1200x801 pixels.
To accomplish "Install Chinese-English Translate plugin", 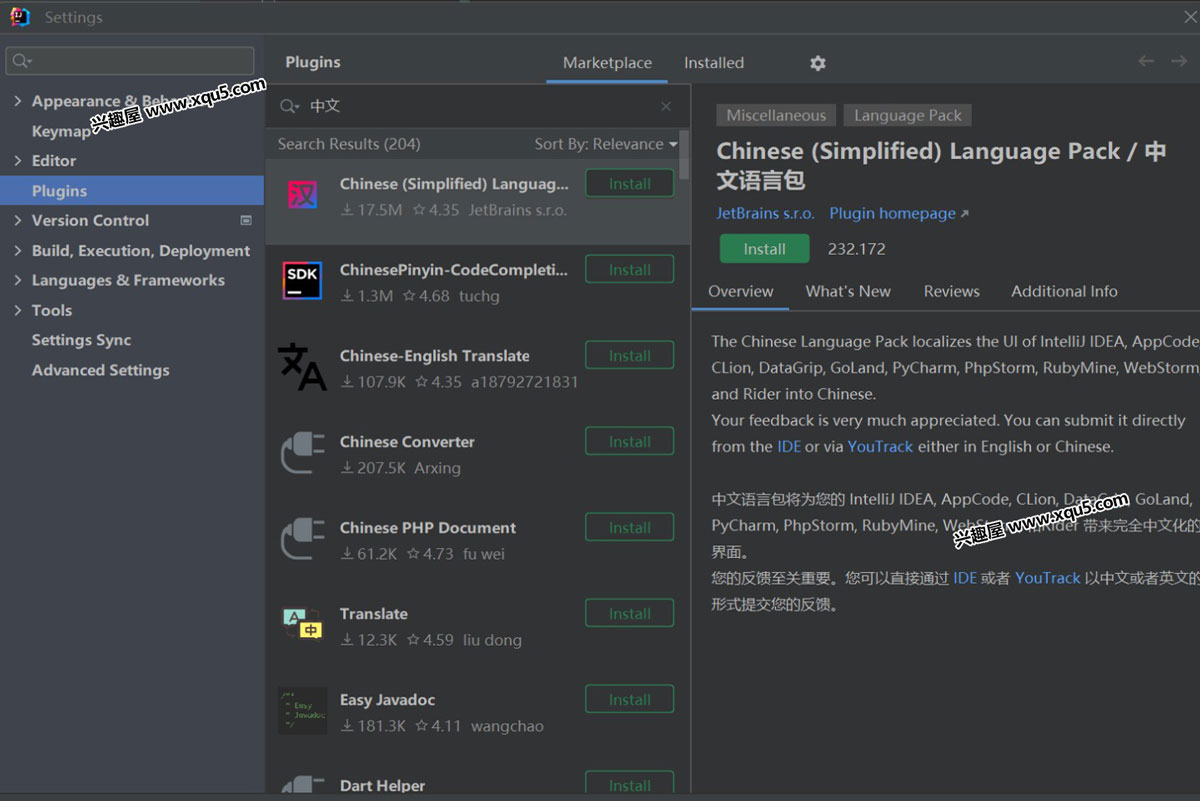I will coord(630,356).
